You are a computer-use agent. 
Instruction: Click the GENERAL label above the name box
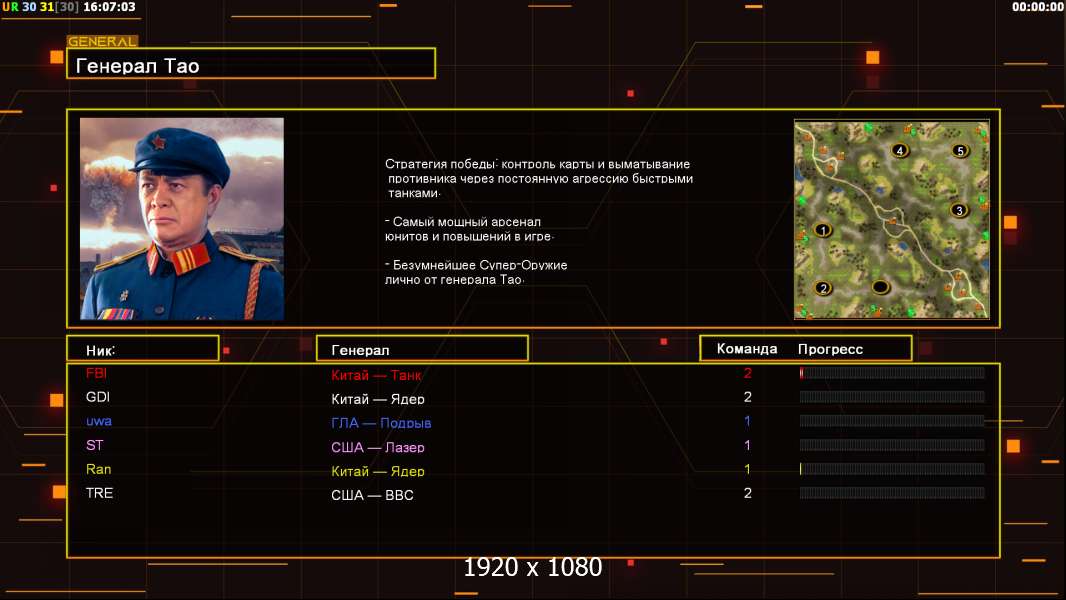pyautogui.click(x=102, y=41)
